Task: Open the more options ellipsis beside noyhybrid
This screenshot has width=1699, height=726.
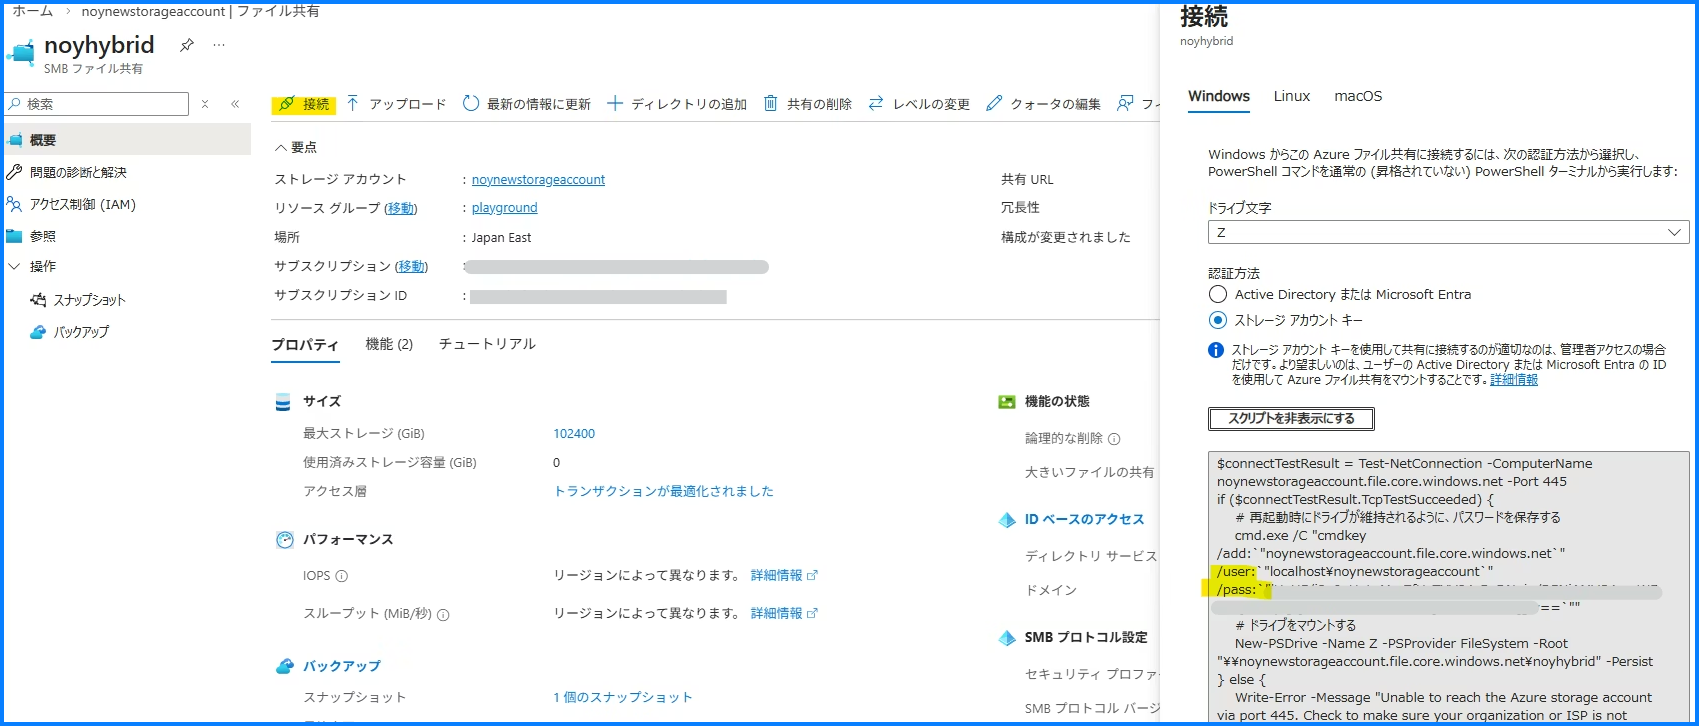Action: tap(219, 45)
